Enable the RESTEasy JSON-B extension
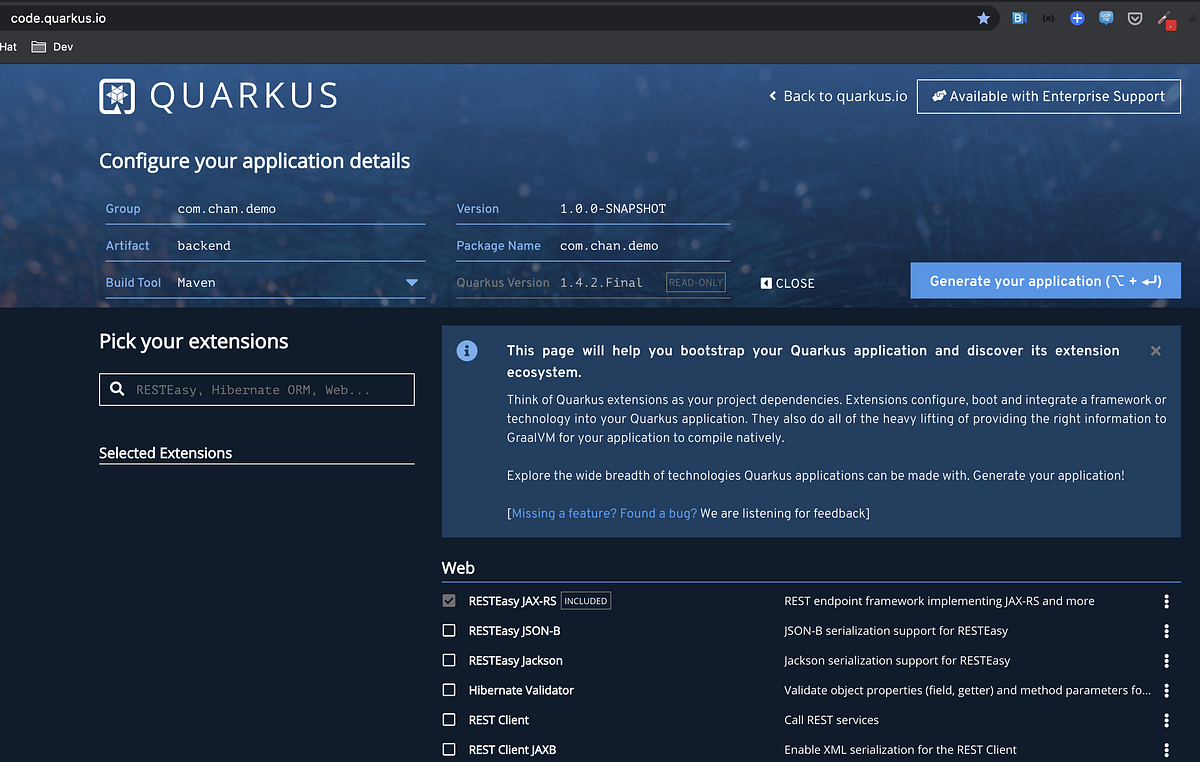The image size is (1200, 762). point(448,631)
